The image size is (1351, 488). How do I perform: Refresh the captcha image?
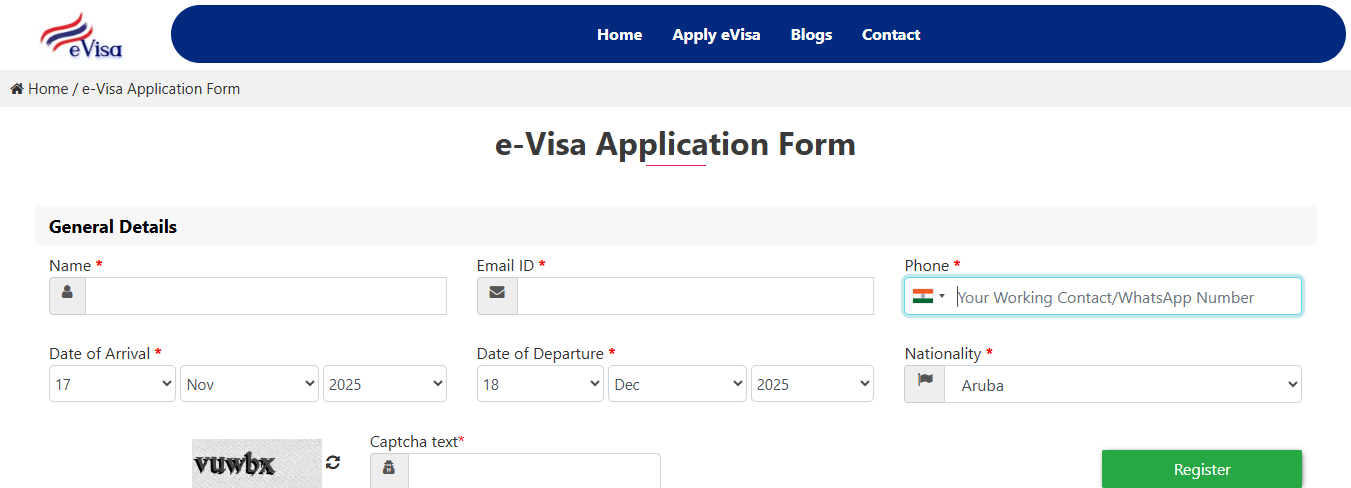tap(333, 462)
